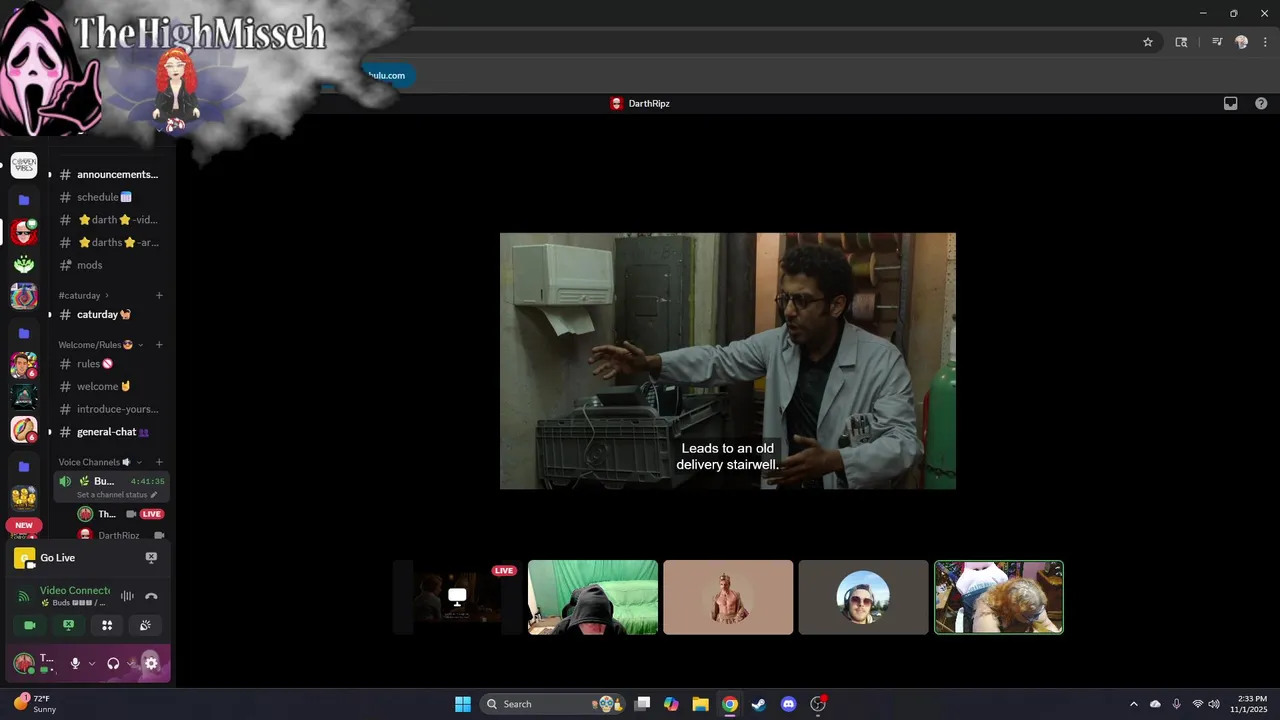Expand microphone input options arrow
The width and height of the screenshot is (1280, 720).
coord(92,663)
